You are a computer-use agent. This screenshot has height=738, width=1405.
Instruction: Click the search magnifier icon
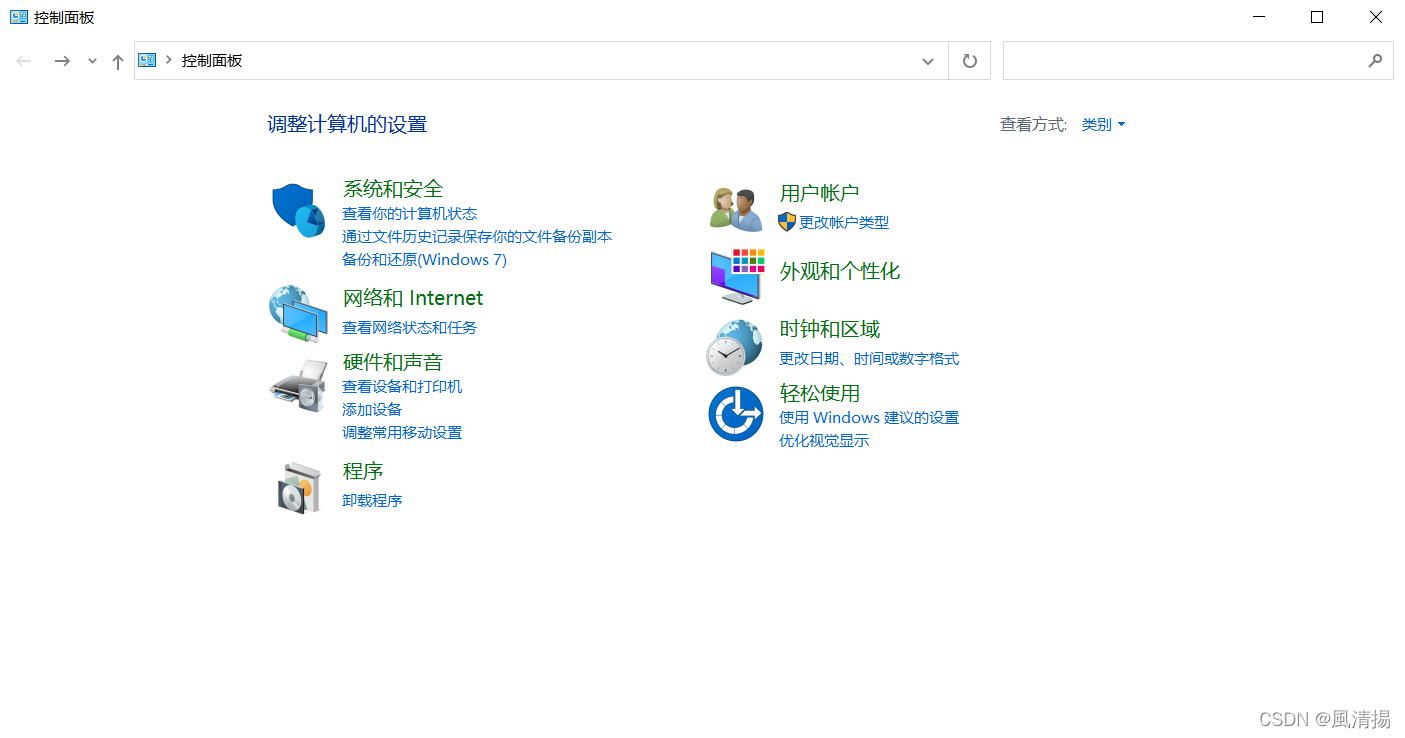coord(1375,61)
